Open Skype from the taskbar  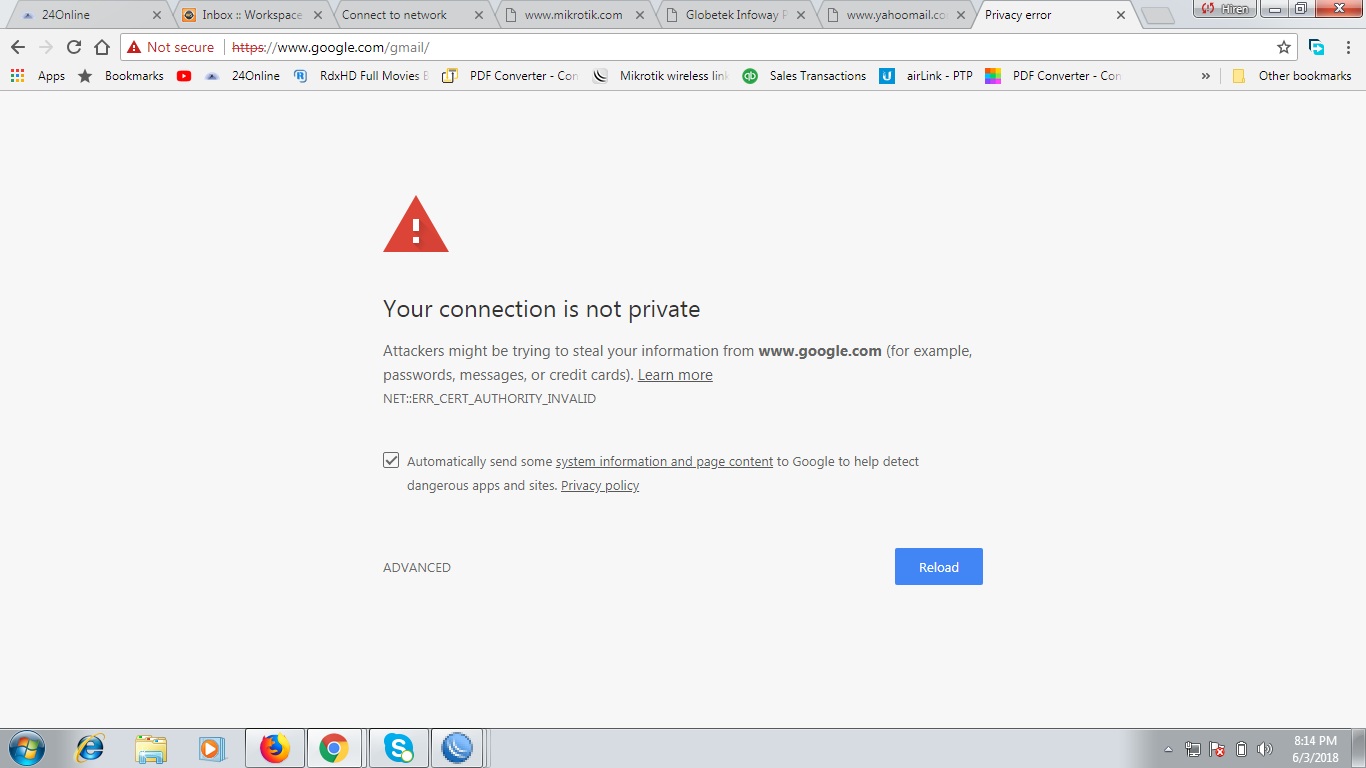[x=398, y=748]
